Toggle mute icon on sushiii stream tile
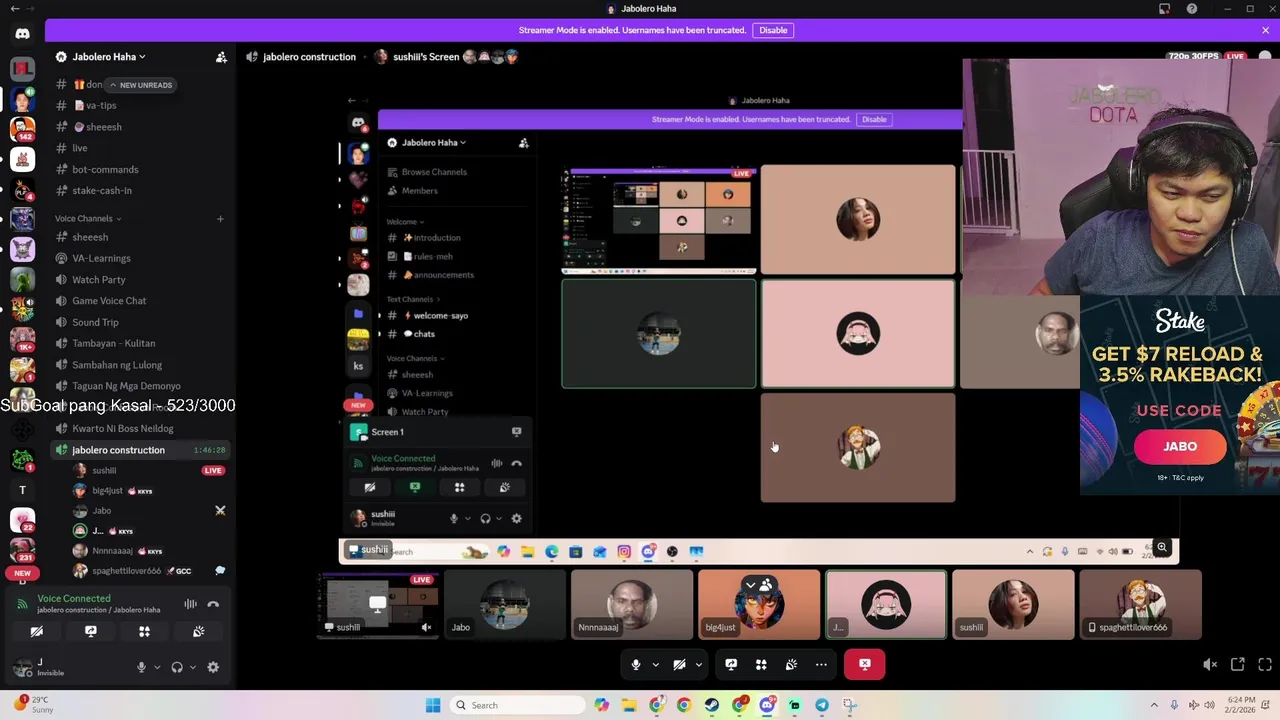The image size is (1280, 720). click(426, 627)
